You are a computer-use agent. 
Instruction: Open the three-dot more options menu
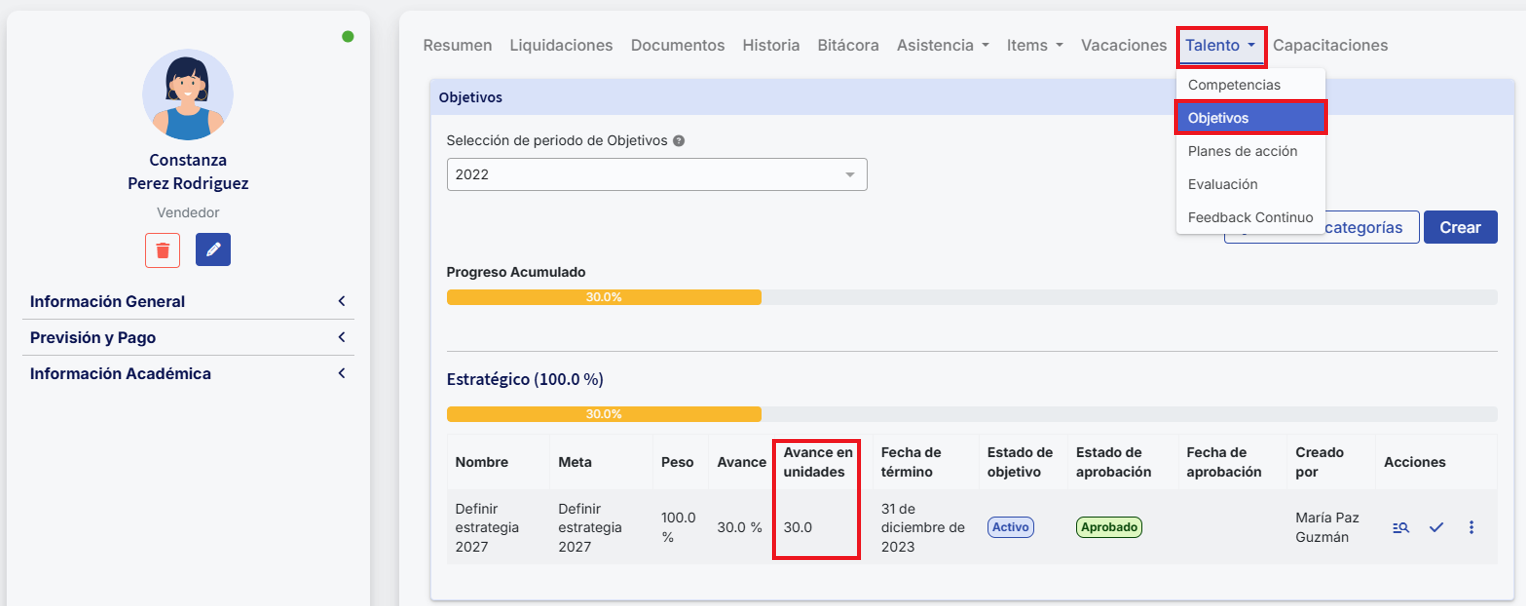tap(1471, 528)
